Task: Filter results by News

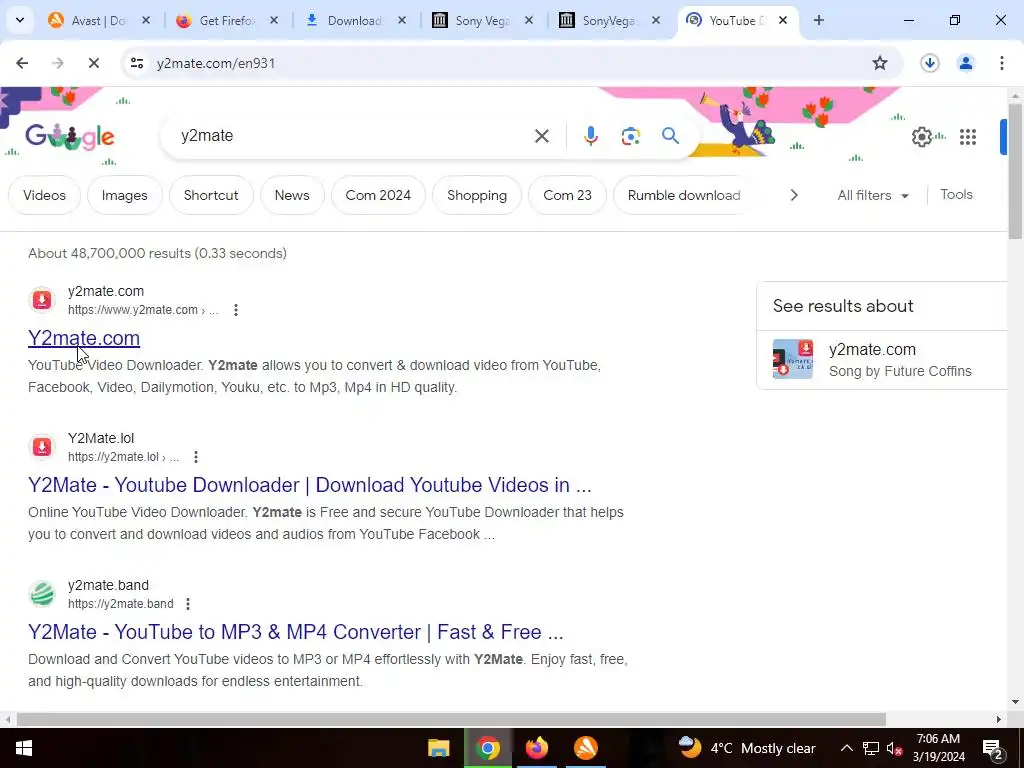Action: coord(292,195)
